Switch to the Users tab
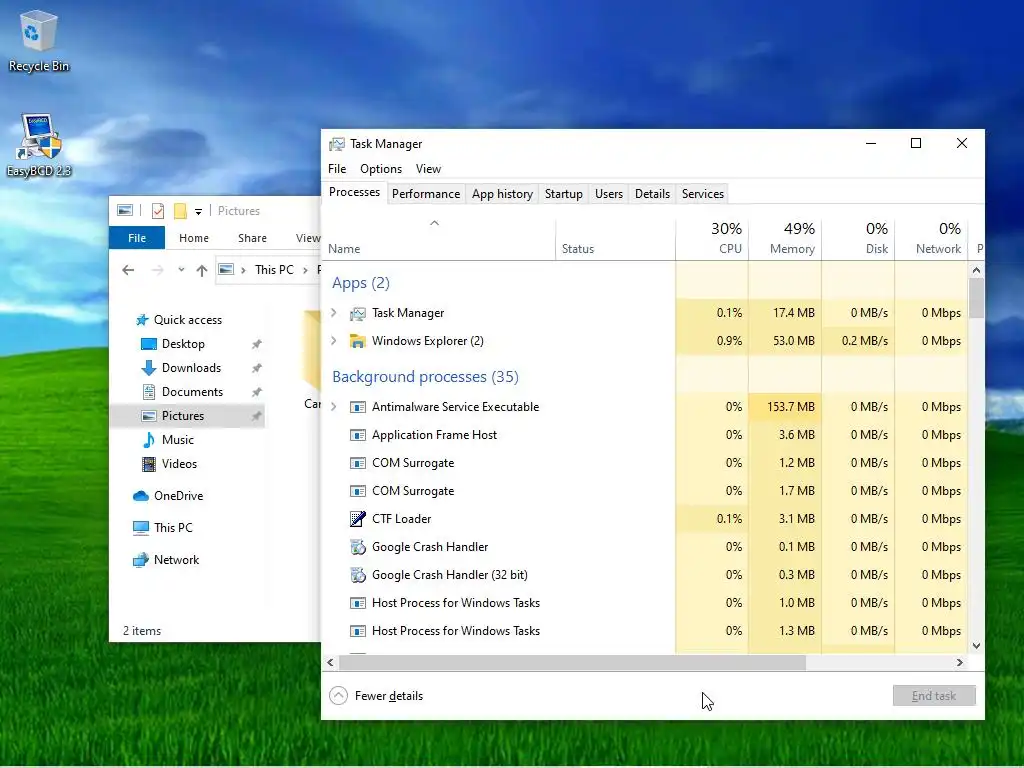Screen dimensions: 1024x768 tap(609, 194)
